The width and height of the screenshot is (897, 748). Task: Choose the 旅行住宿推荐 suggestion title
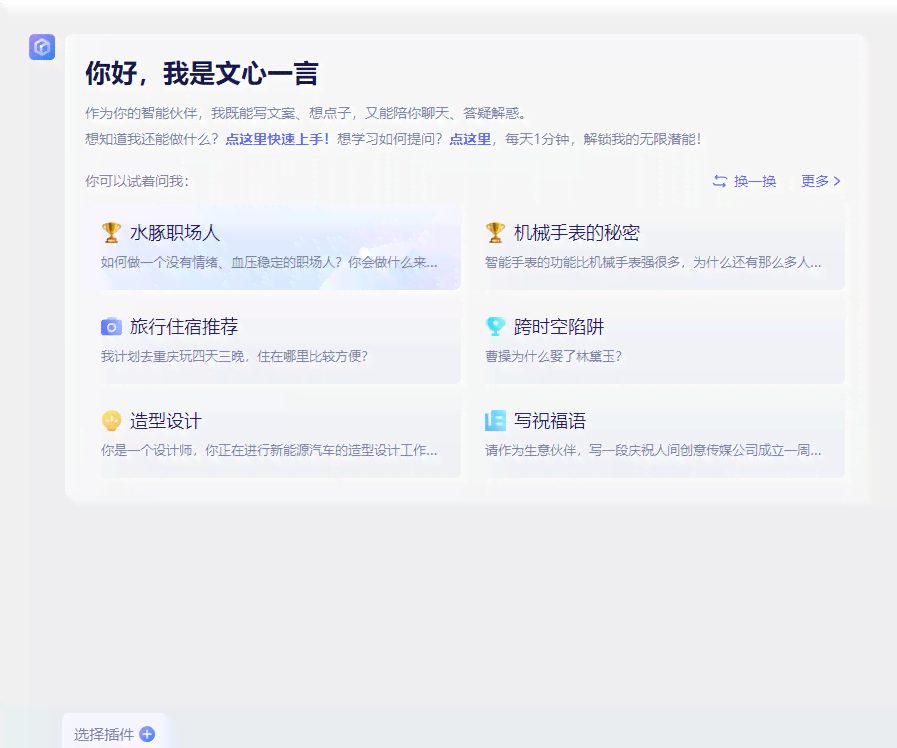tap(184, 327)
